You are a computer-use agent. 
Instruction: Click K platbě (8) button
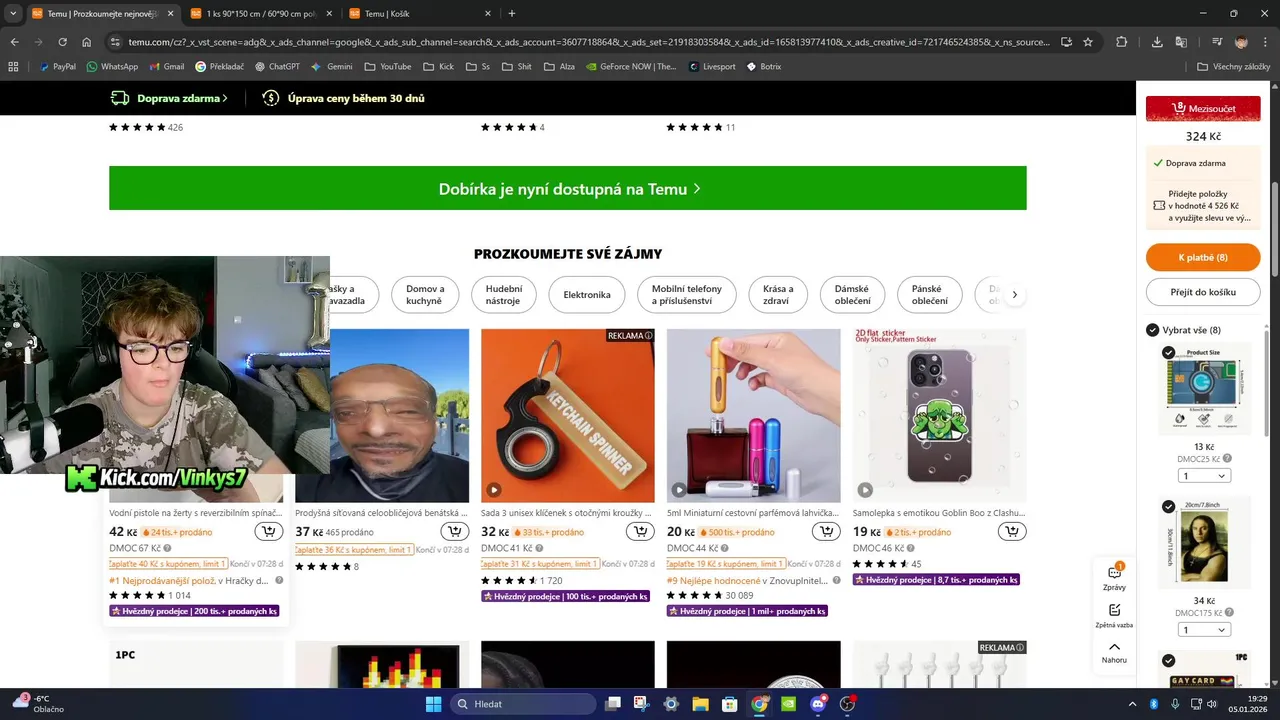point(1203,257)
